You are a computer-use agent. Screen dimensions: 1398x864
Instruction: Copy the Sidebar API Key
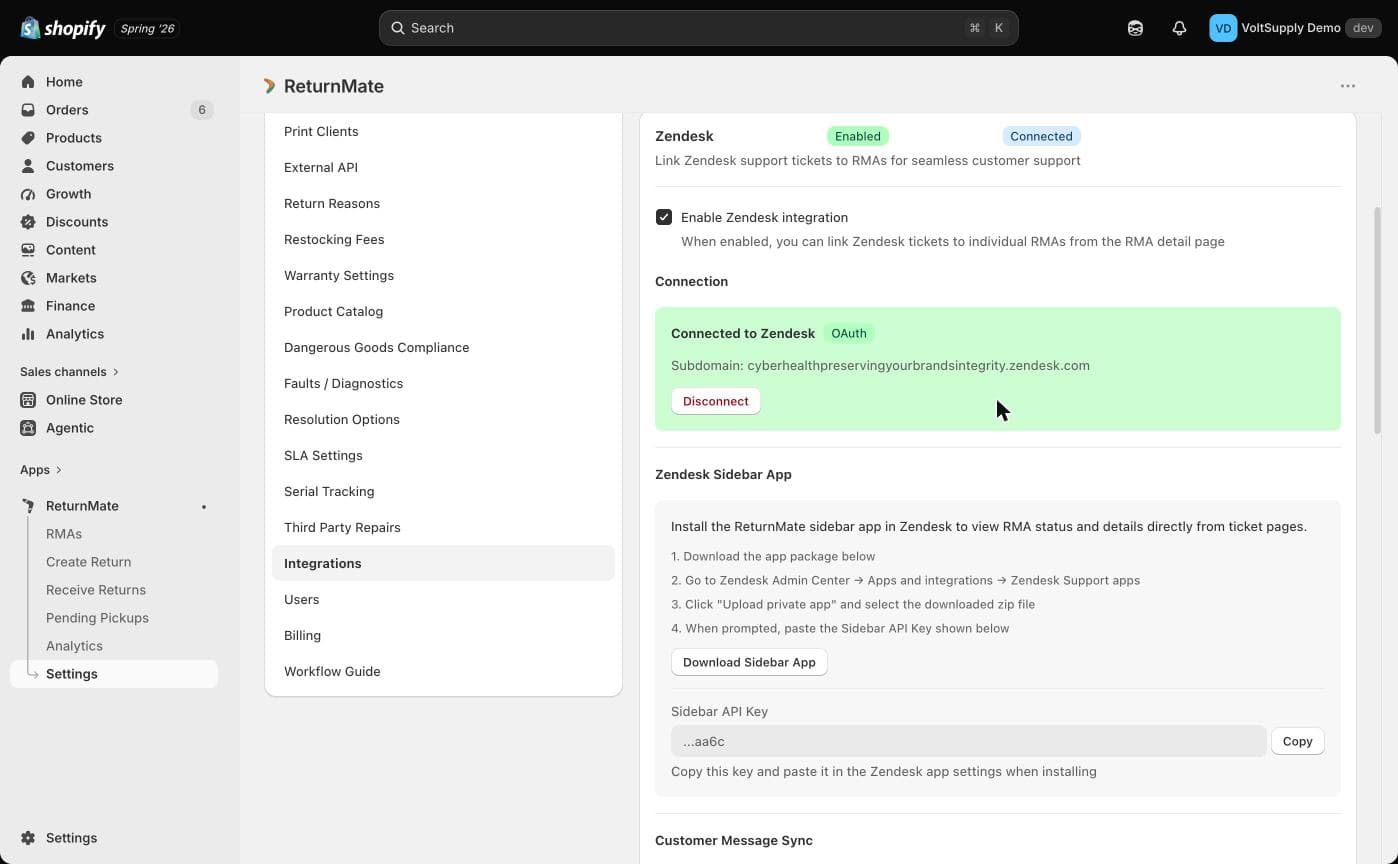[x=1297, y=741]
